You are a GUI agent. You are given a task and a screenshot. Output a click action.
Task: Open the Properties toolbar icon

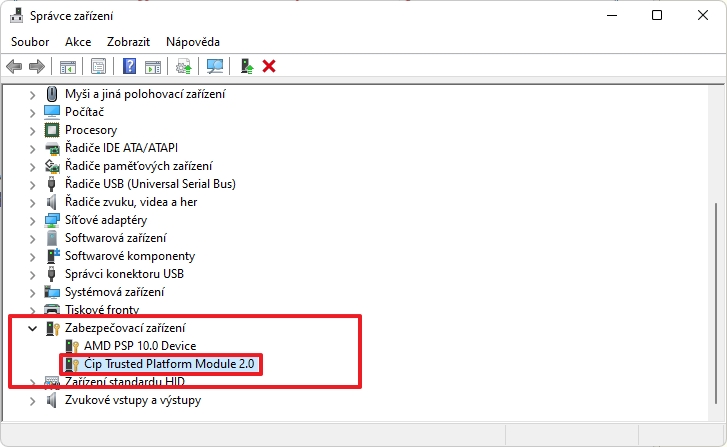pos(98,66)
